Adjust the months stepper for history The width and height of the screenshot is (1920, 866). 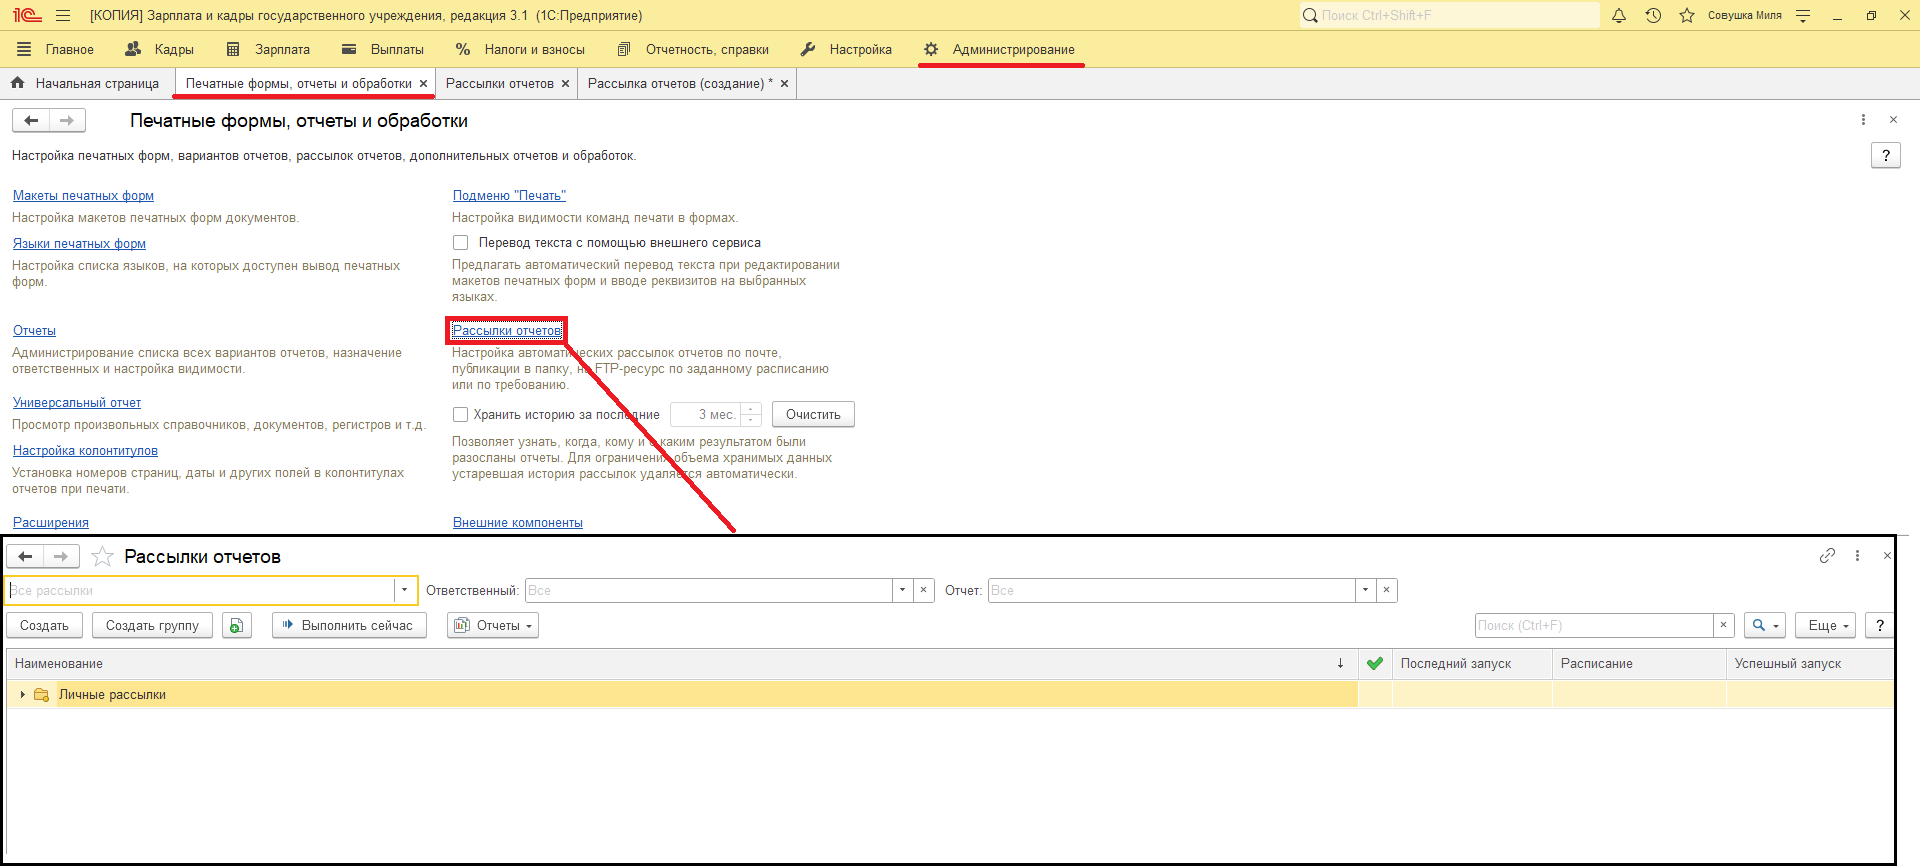point(752,415)
